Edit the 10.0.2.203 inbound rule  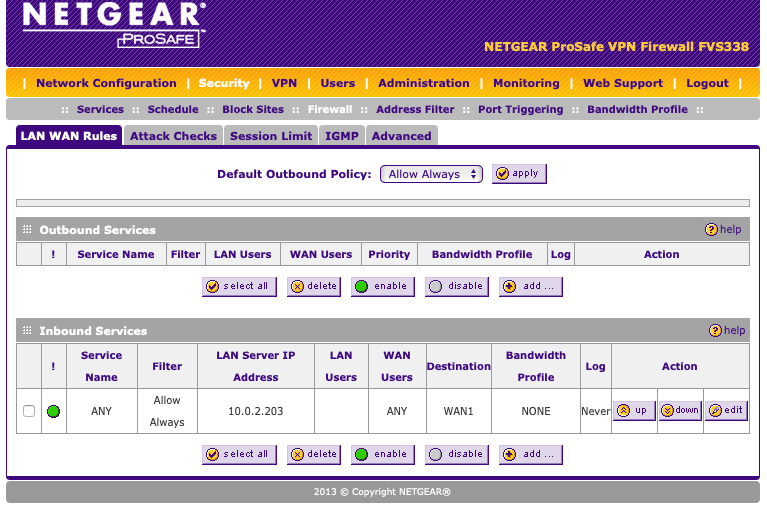(x=726, y=410)
